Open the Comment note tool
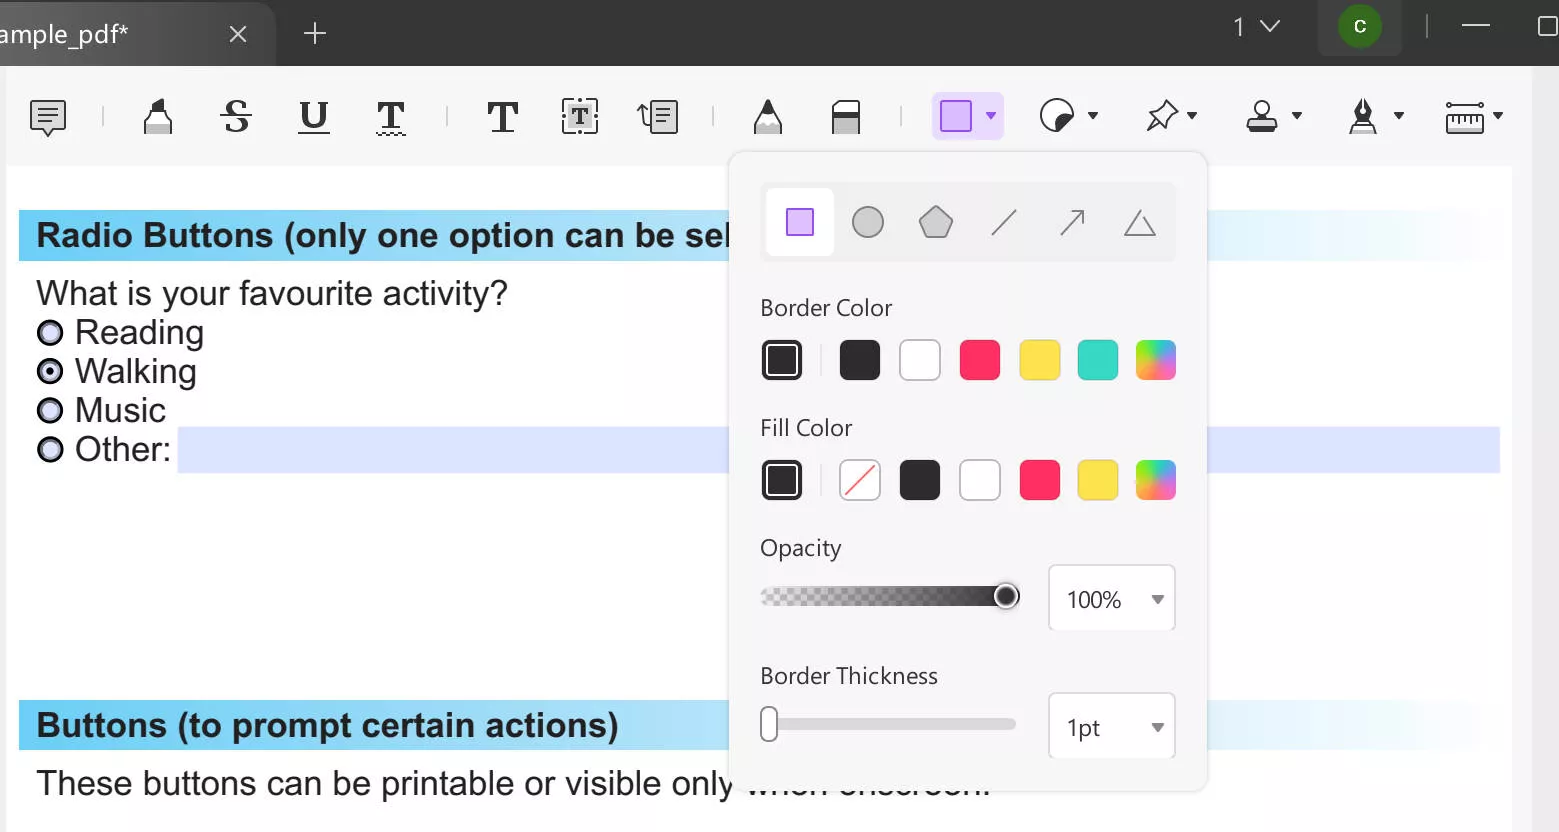Screen dimensions: 1559x832 pyautogui.click(x=47, y=117)
